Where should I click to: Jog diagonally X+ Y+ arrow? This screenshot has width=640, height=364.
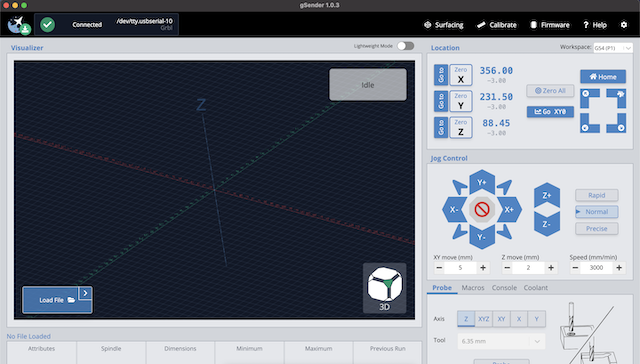tap(504, 187)
